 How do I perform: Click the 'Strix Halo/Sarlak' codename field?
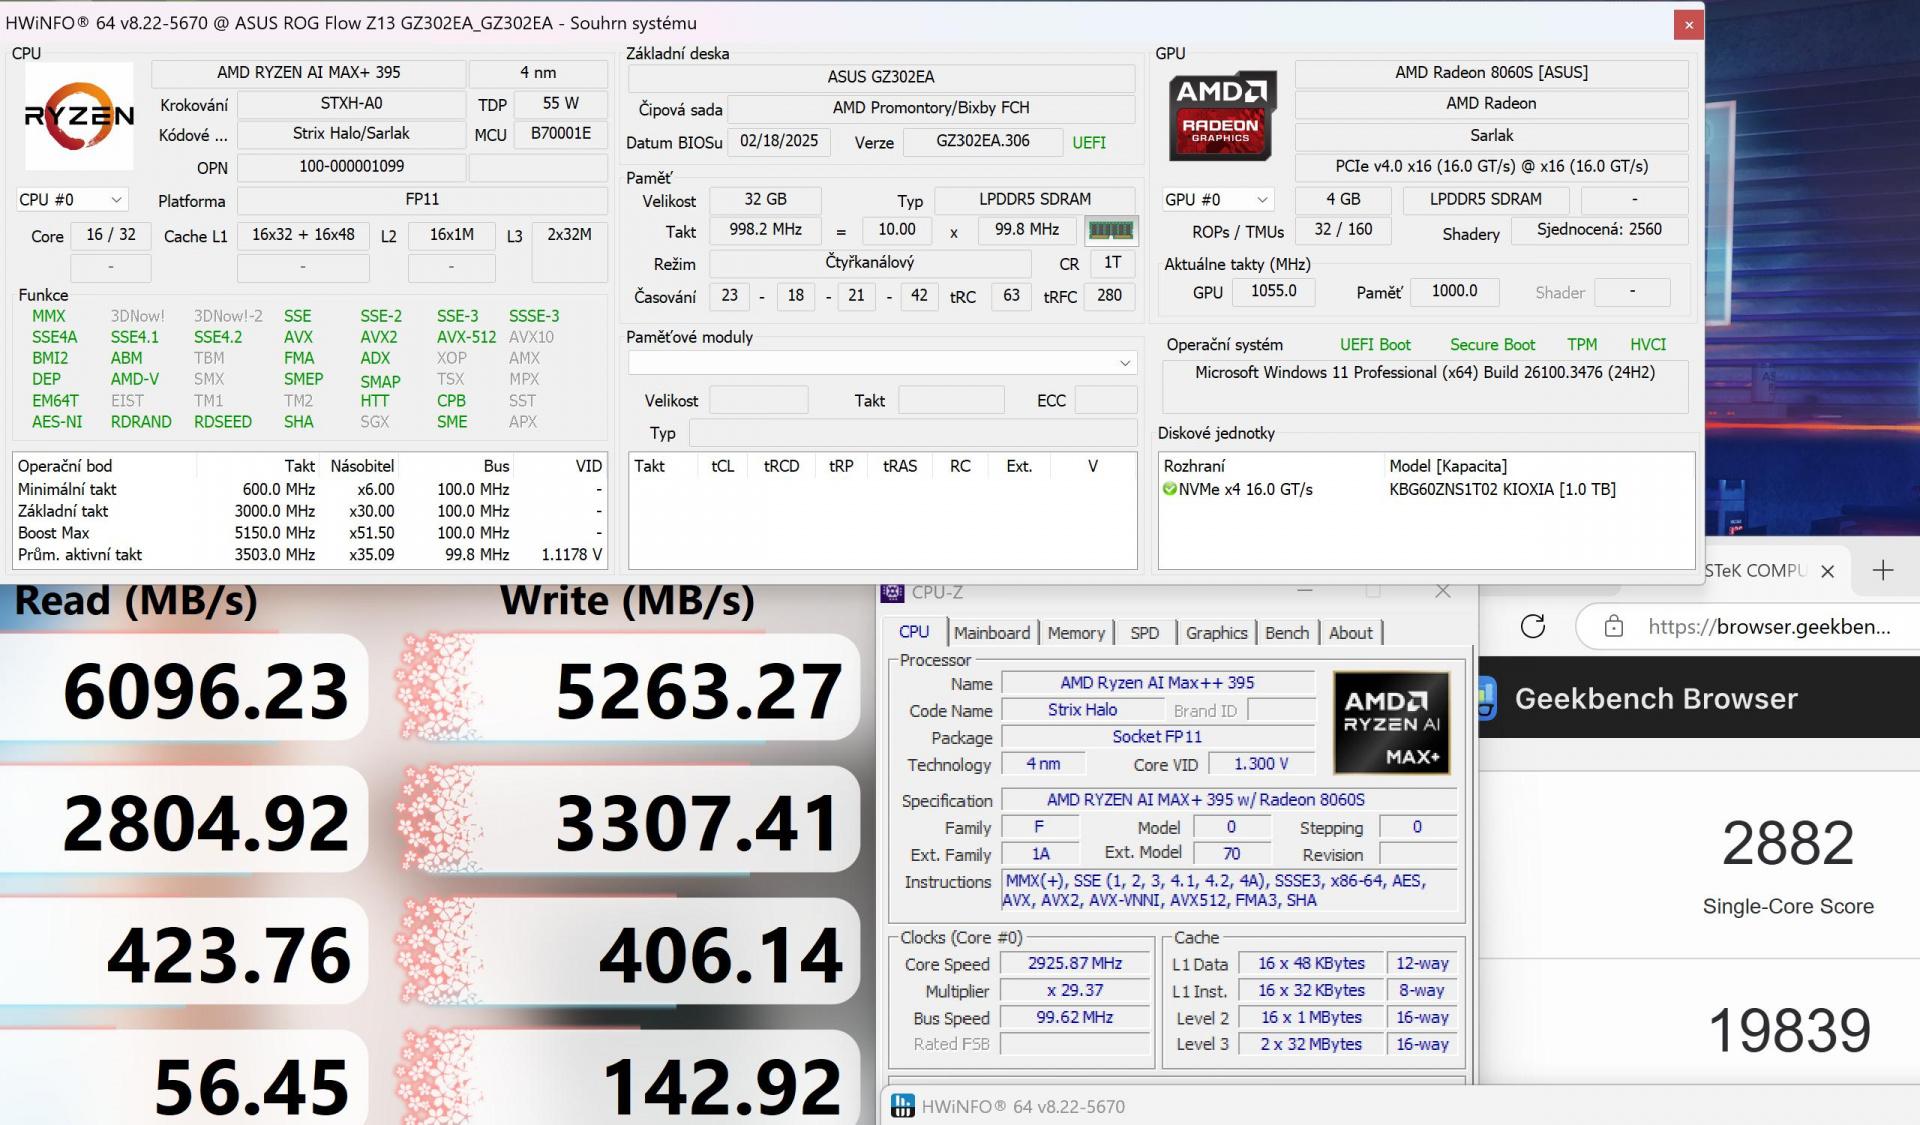pyautogui.click(x=351, y=134)
